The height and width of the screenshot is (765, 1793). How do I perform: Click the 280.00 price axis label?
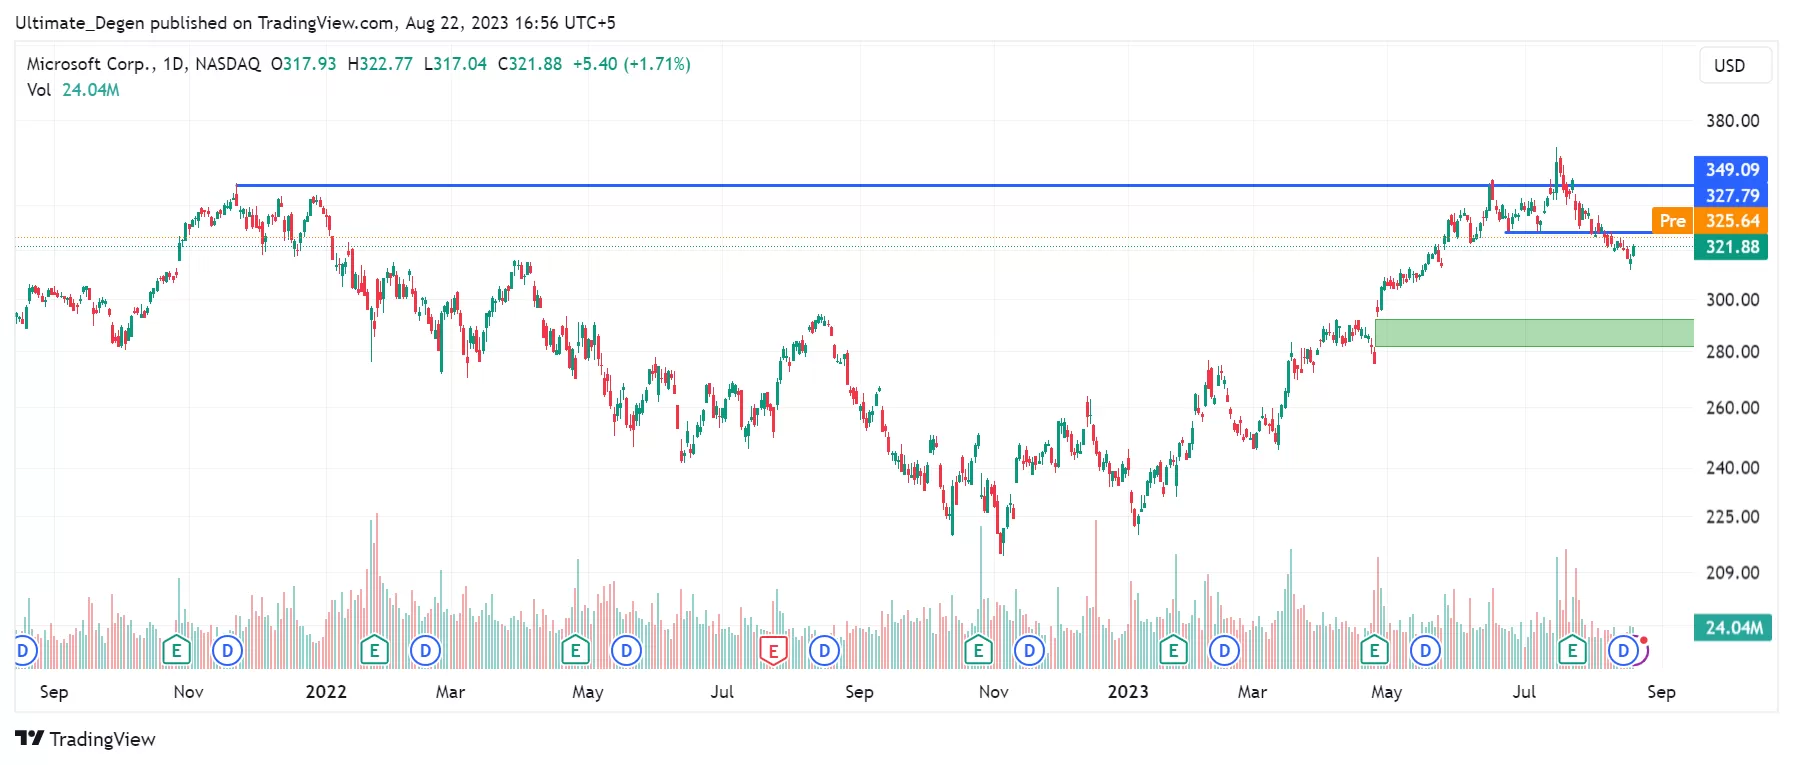[1733, 352]
